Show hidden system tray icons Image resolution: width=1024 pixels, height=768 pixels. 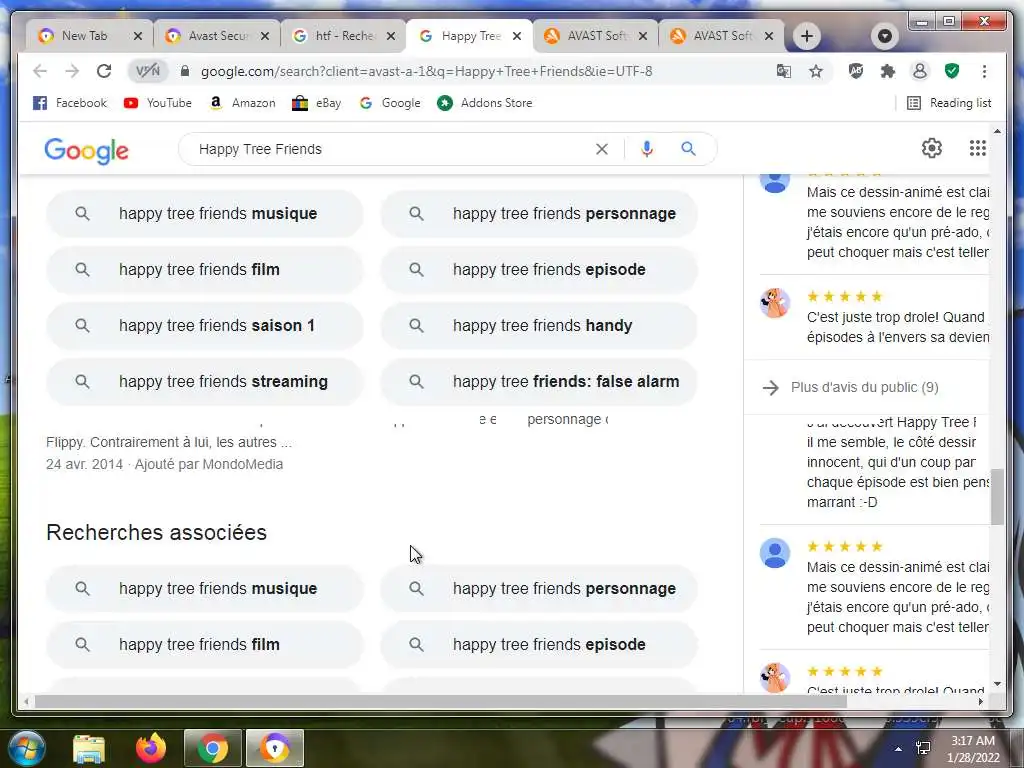(x=899, y=748)
